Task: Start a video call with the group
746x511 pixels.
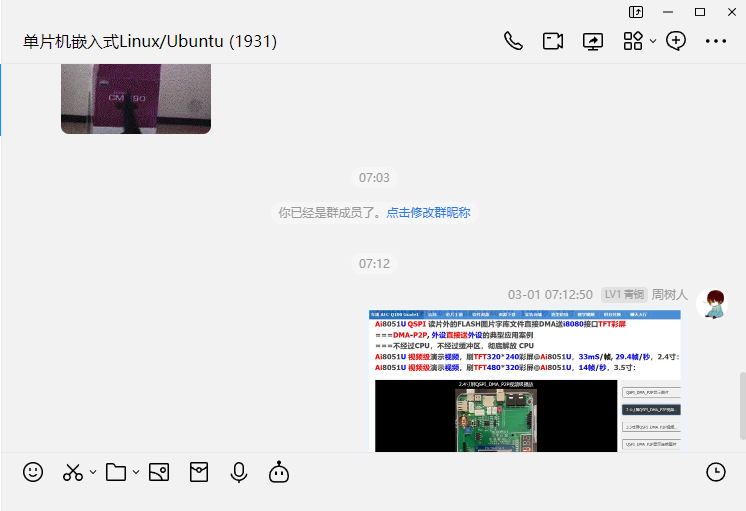Action: coord(553,41)
